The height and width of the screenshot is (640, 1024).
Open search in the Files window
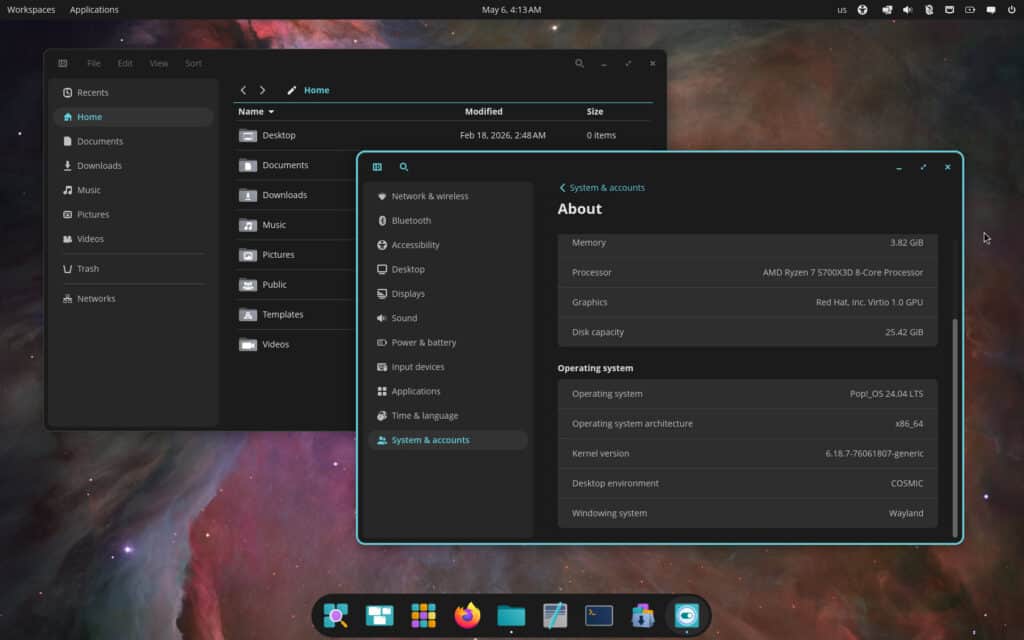[x=579, y=63]
